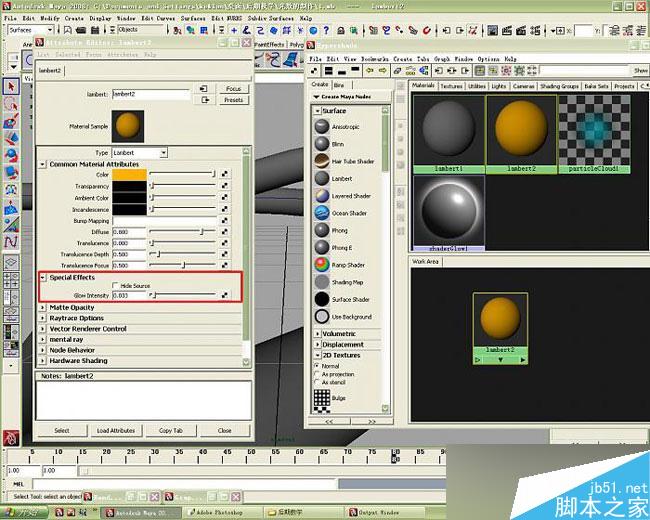Collapse the 2D Textures node category
The image size is (650, 520).
click(318, 355)
